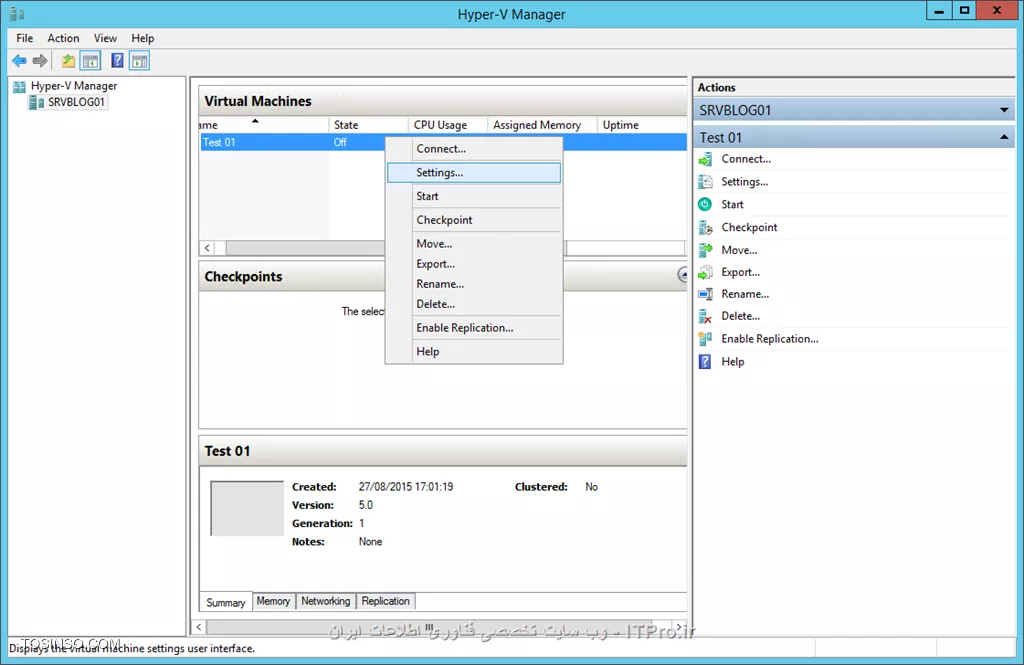Collapse the Test 01 actions section arrow
This screenshot has width=1024, height=665.
tap(1004, 138)
